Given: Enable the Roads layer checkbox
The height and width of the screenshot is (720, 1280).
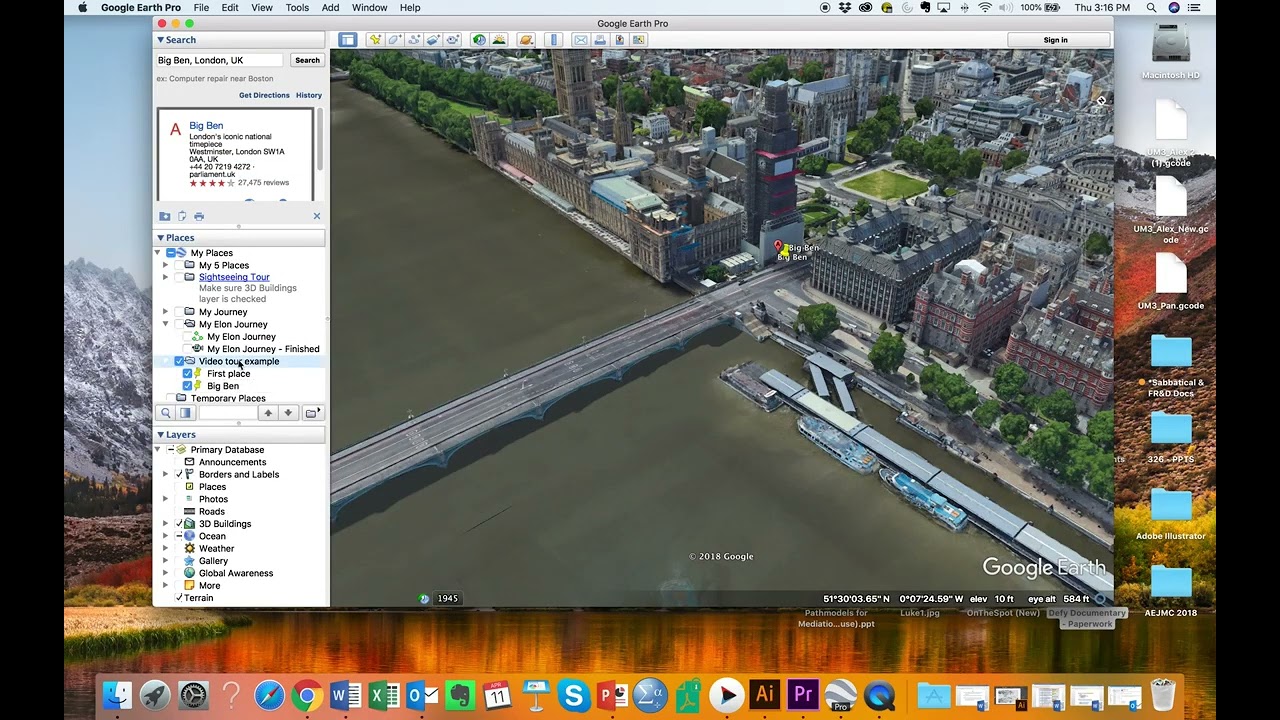Looking at the screenshot, I should [179, 511].
